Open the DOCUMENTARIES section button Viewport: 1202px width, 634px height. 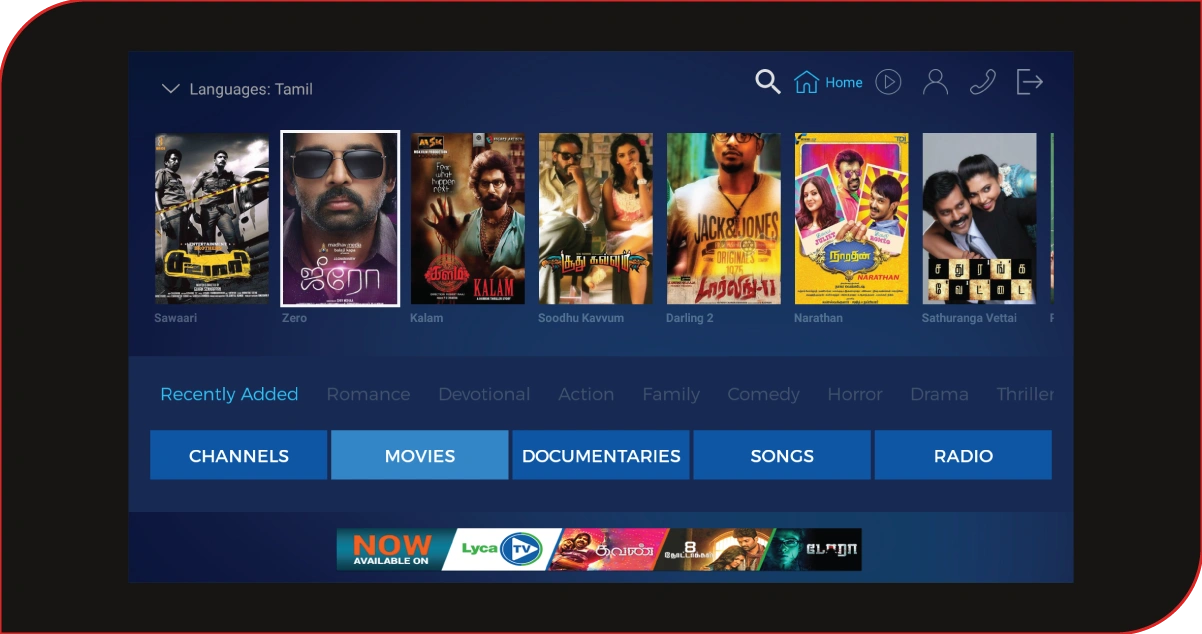(601, 455)
